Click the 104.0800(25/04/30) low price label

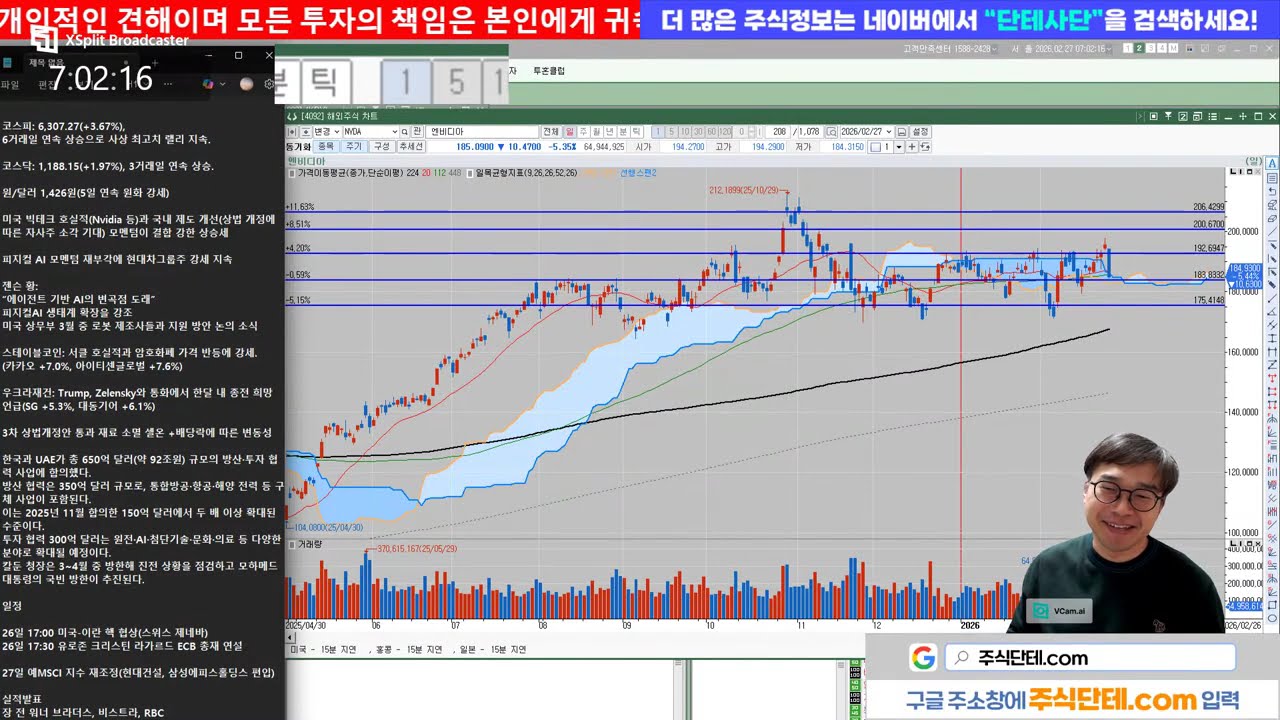pyautogui.click(x=327, y=527)
